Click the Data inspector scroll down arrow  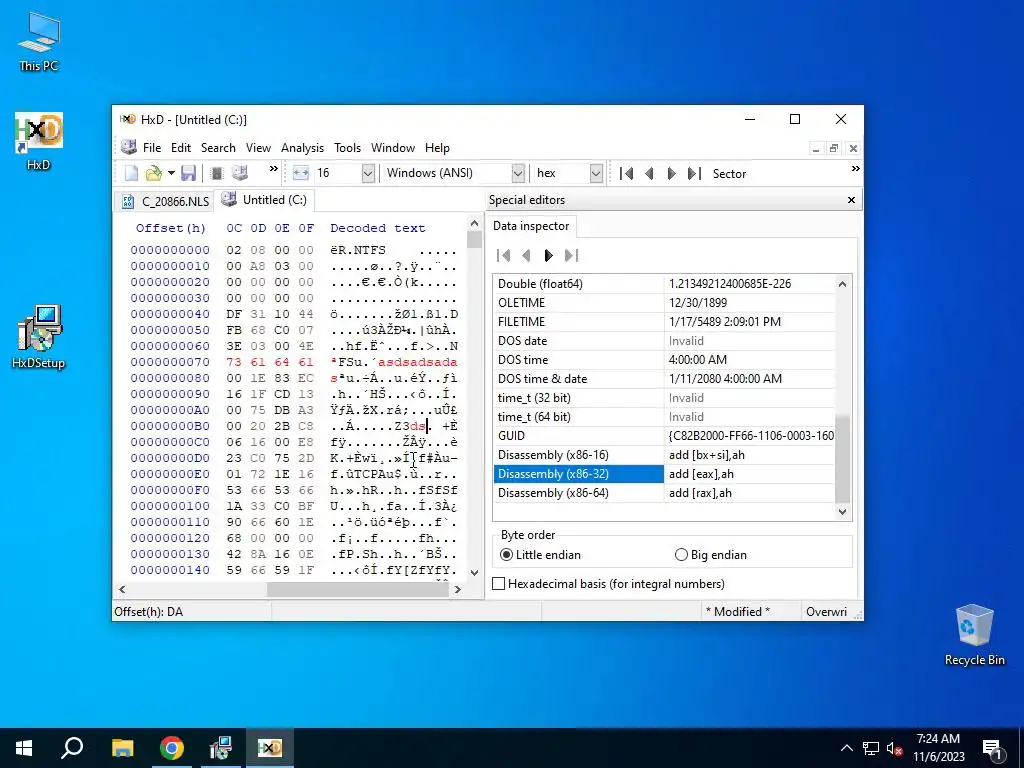pyautogui.click(x=842, y=512)
